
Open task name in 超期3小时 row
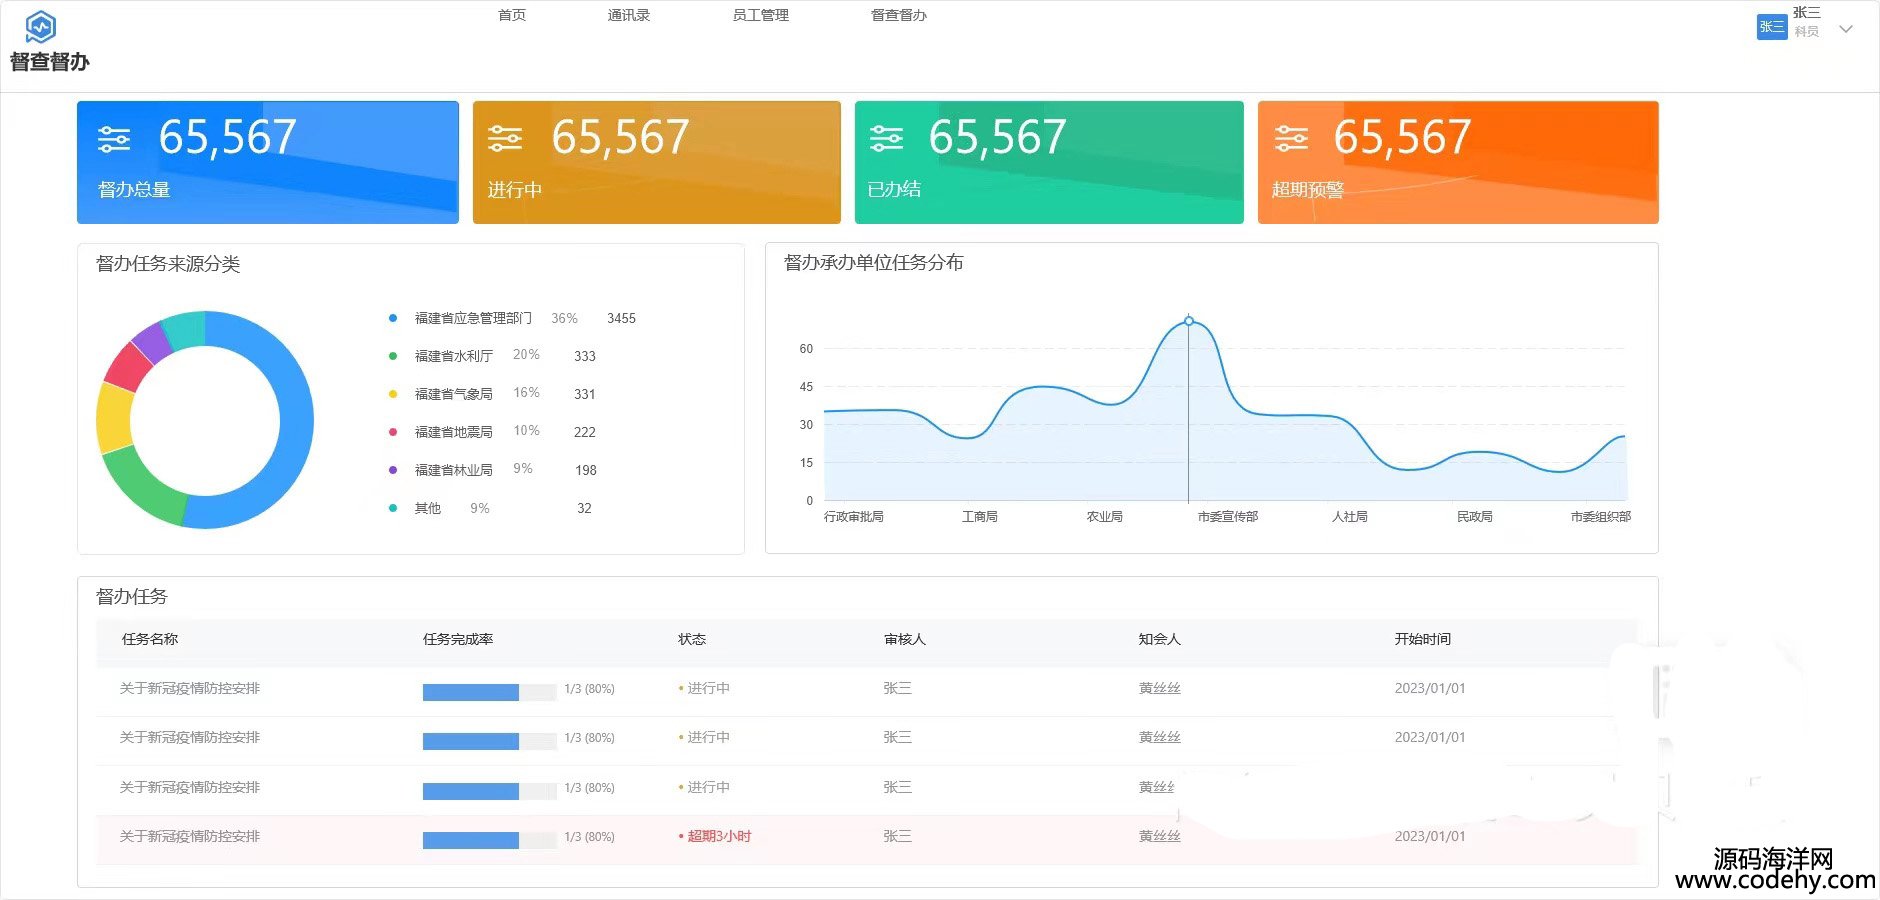click(x=190, y=836)
